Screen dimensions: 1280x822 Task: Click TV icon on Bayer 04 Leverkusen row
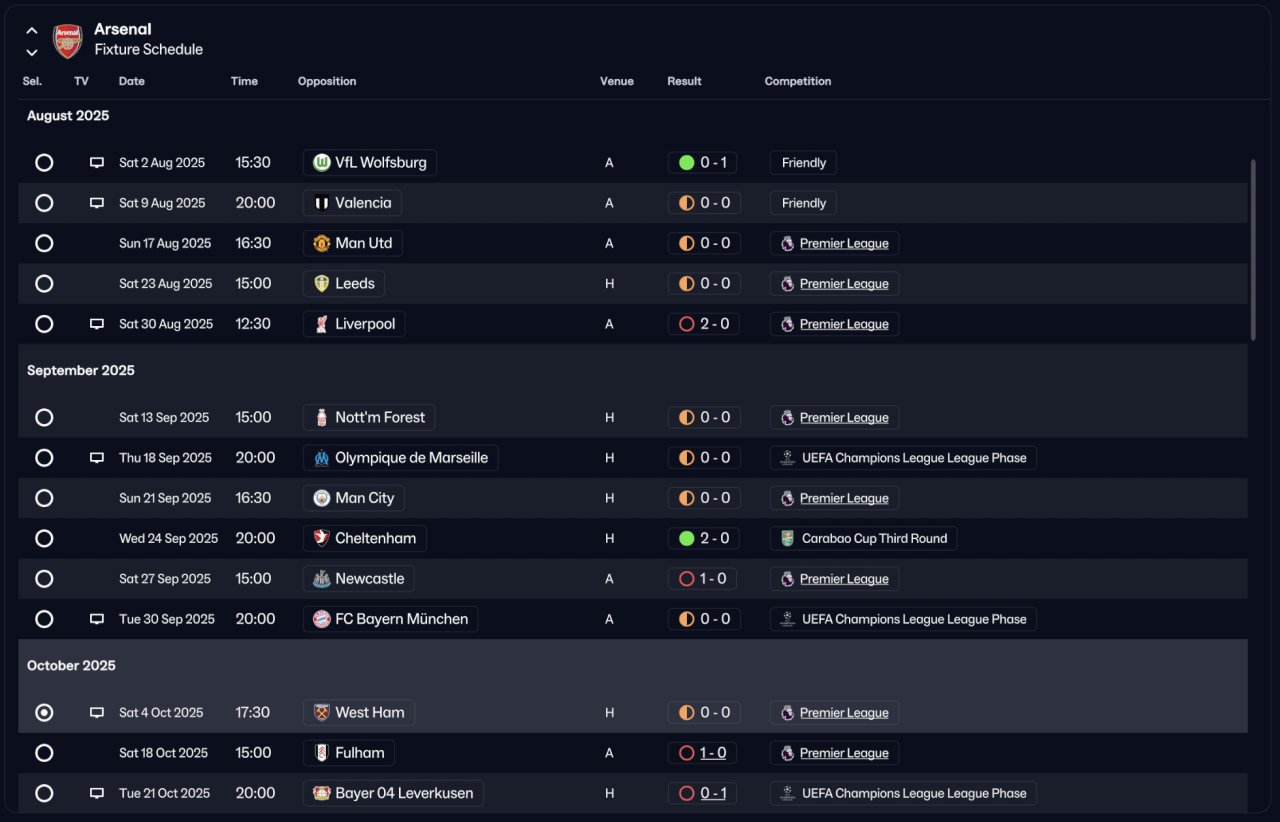97,793
